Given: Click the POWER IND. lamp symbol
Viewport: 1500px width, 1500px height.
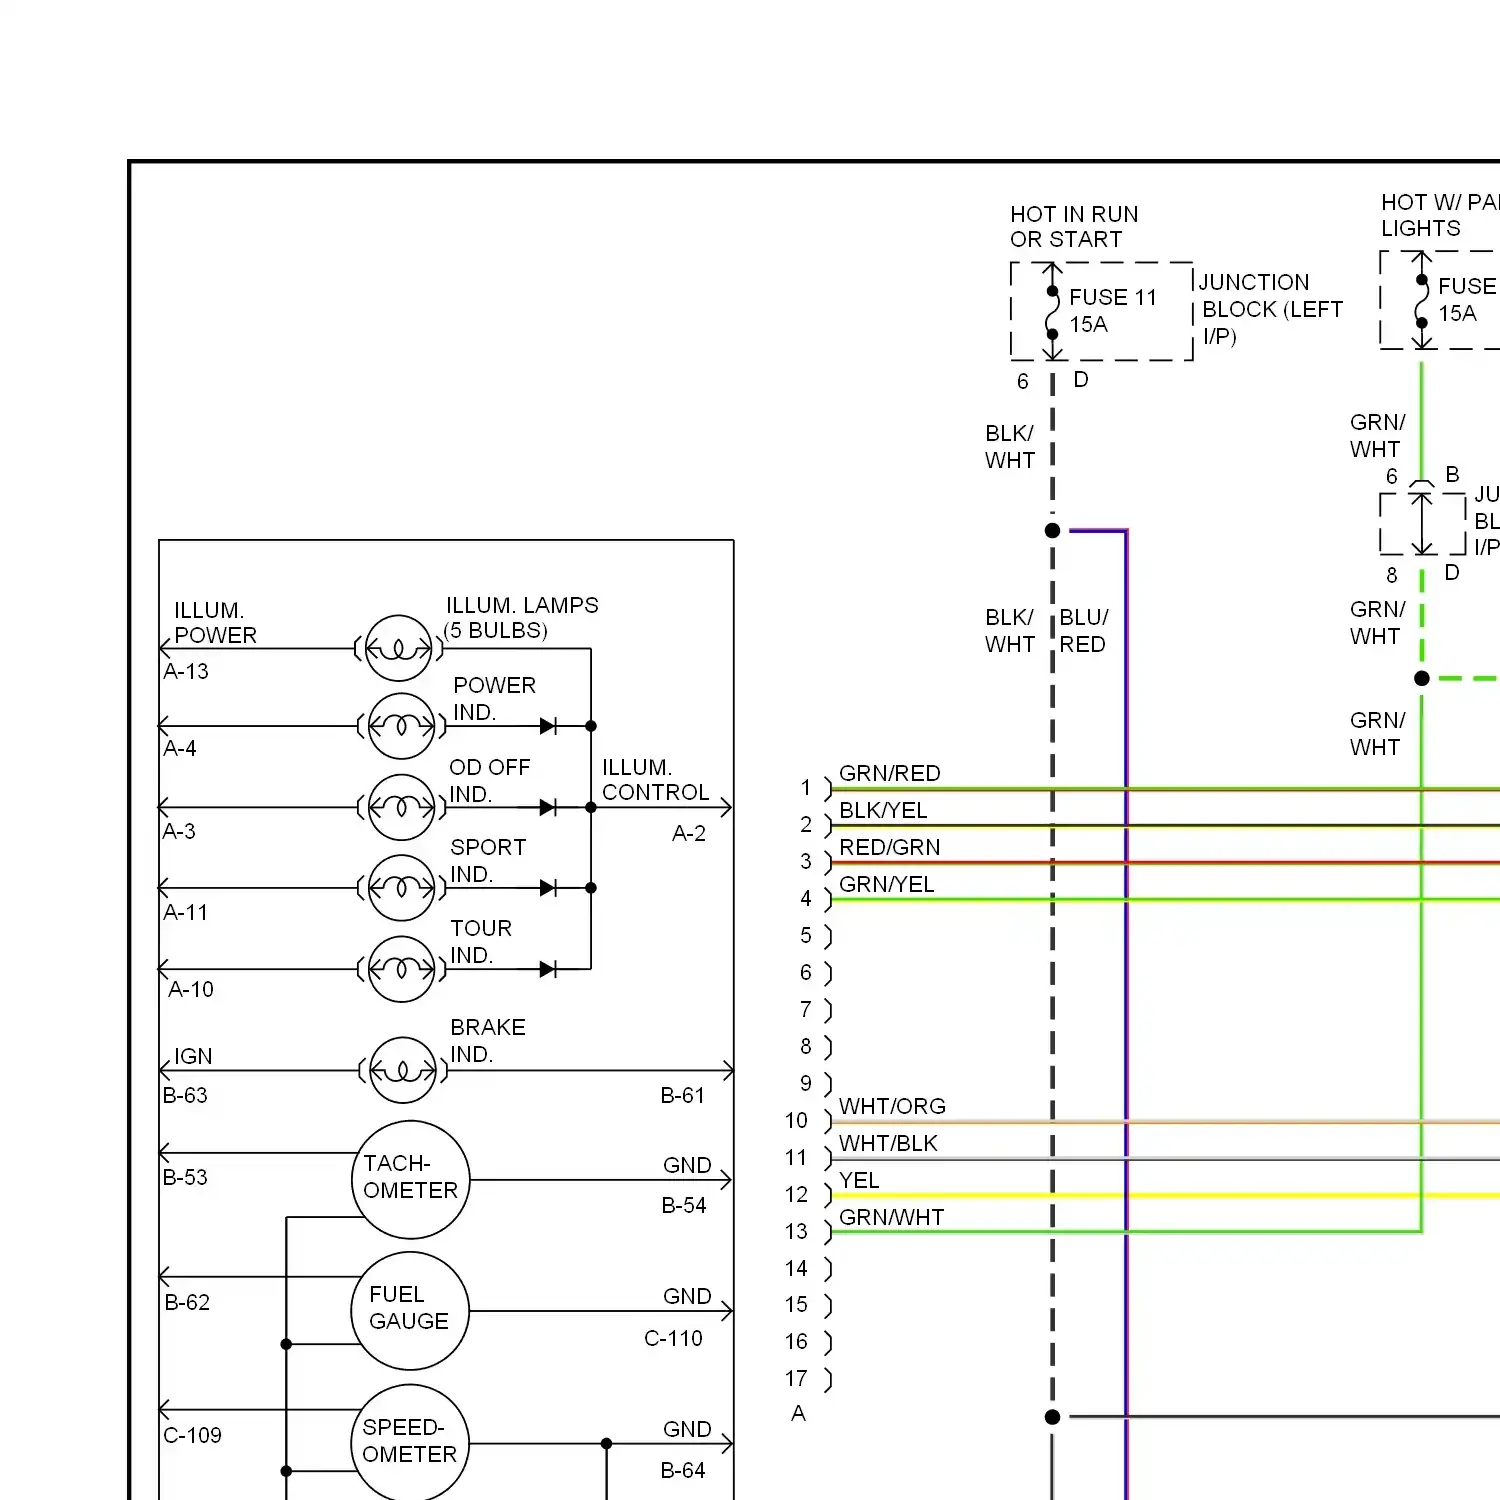Looking at the screenshot, I should 401,726.
